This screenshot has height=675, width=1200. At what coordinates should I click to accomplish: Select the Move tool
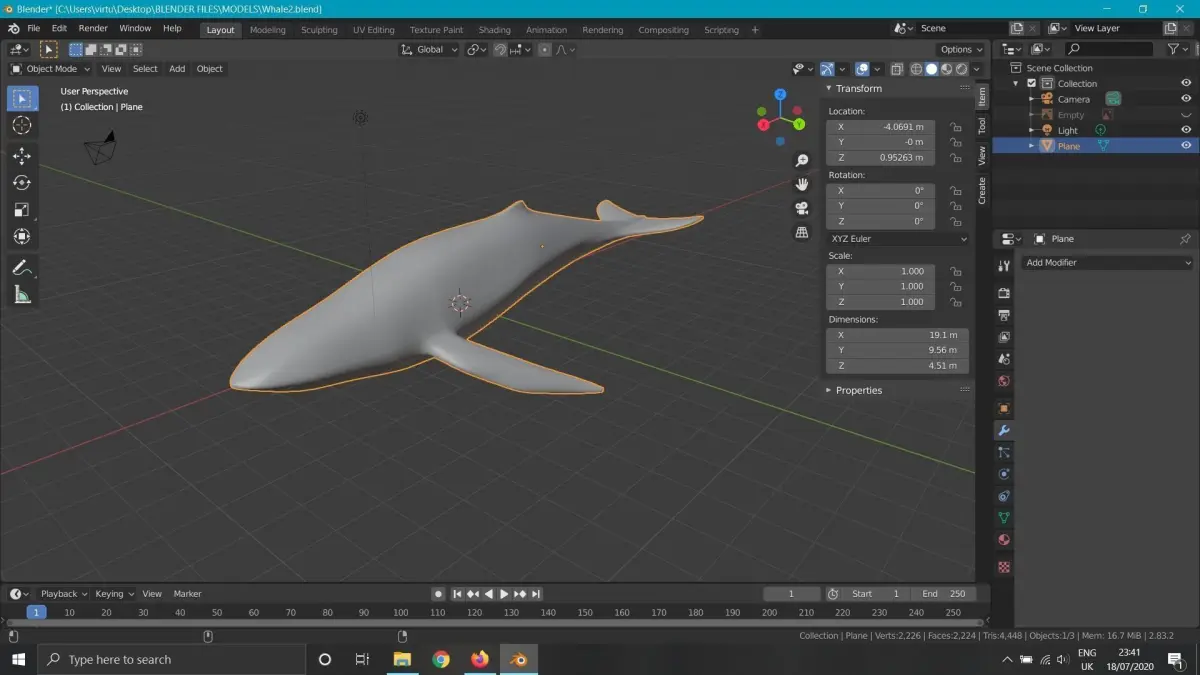click(x=22, y=156)
